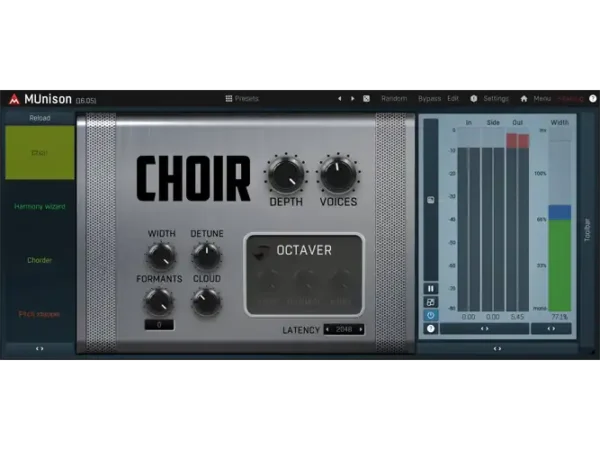
Task: Open help via top-right question icon
Action: point(593,99)
